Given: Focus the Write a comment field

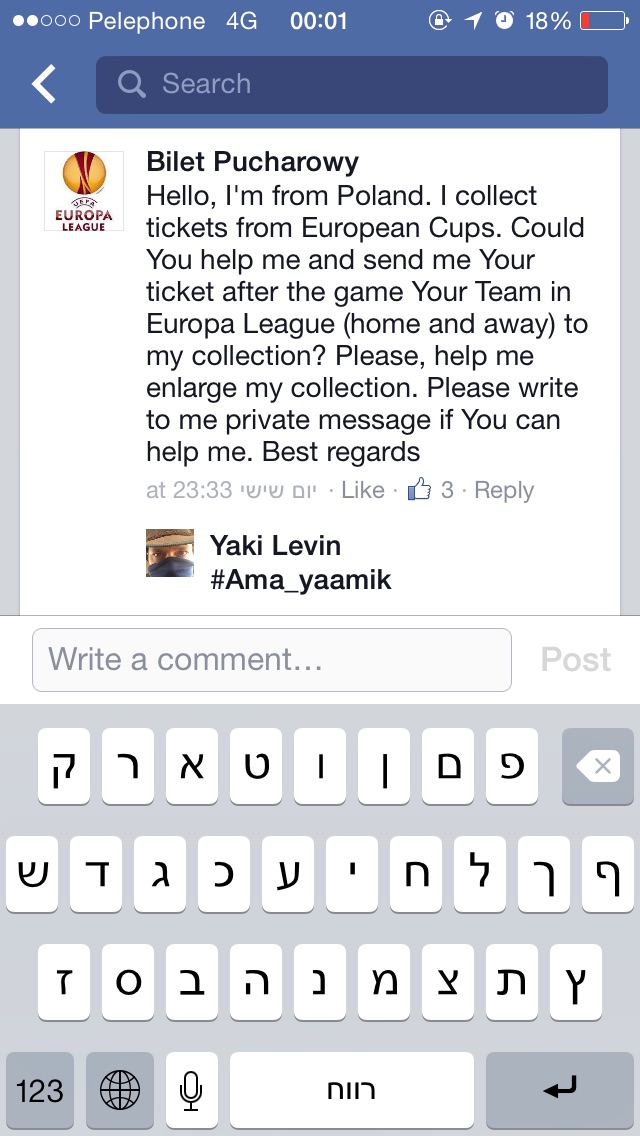Looking at the screenshot, I should pyautogui.click(x=272, y=659).
